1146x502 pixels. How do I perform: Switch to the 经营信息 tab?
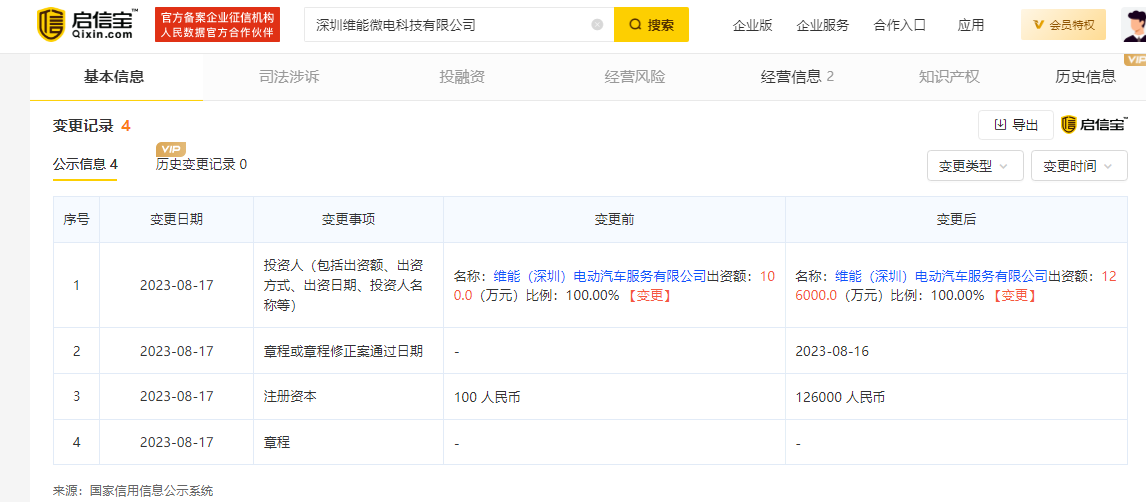pos(797,77)
